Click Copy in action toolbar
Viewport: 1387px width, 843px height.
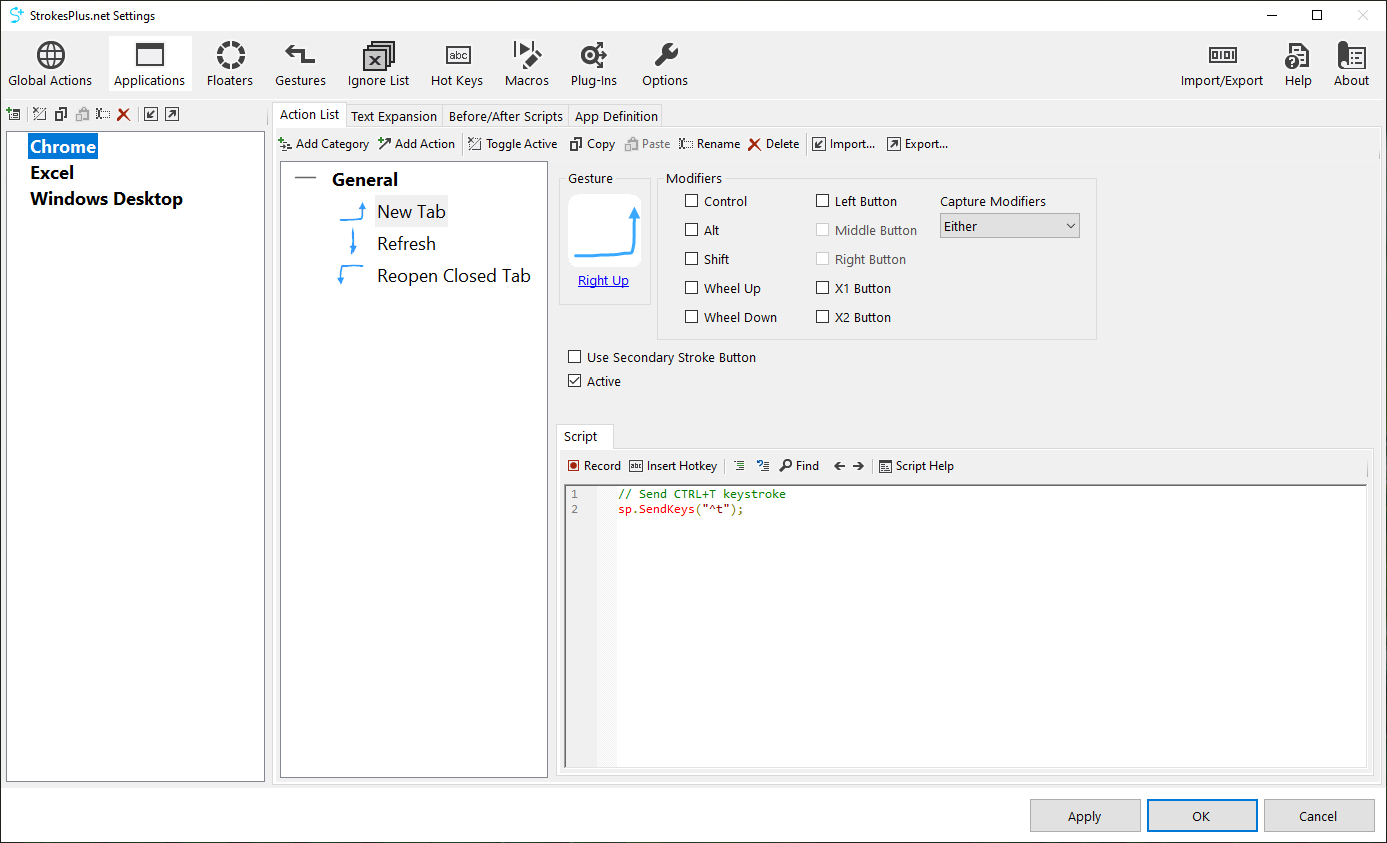(x=592, y=144)
